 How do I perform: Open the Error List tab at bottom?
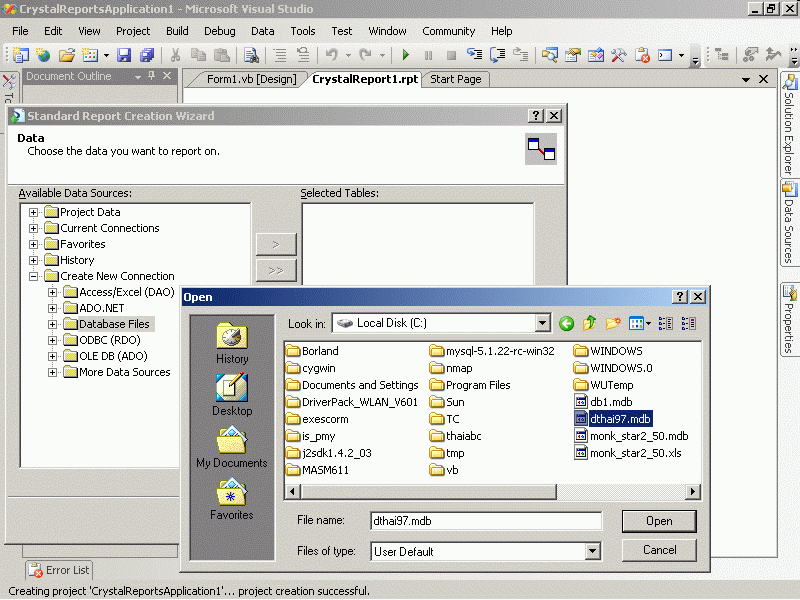tap(59, 570)
